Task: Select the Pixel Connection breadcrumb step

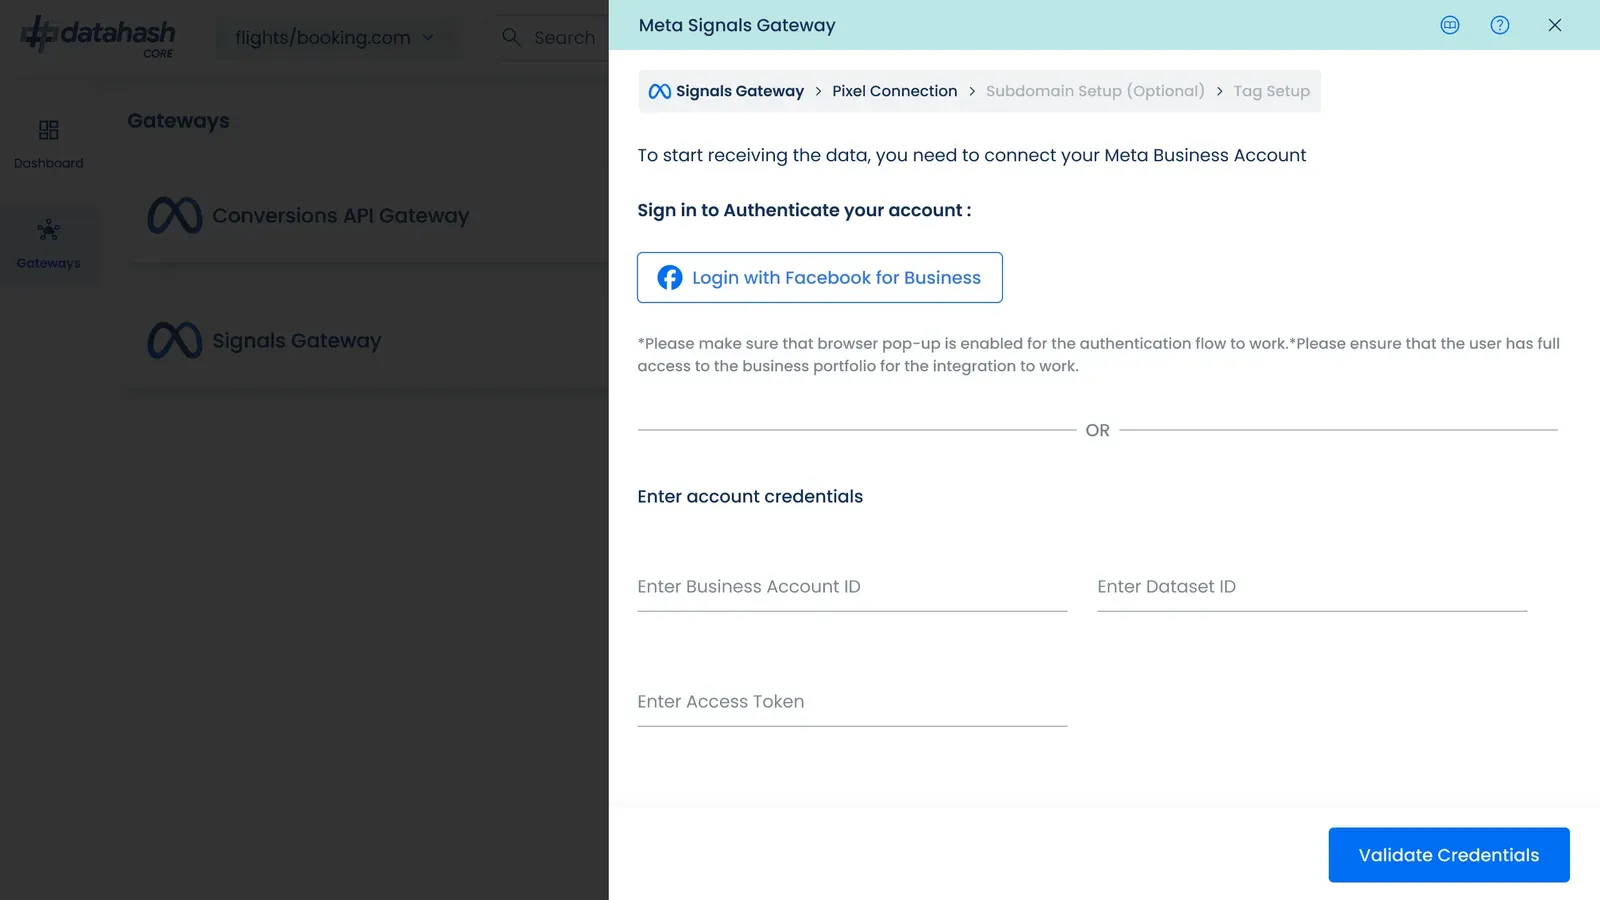Action: click(x=895, y=91)
